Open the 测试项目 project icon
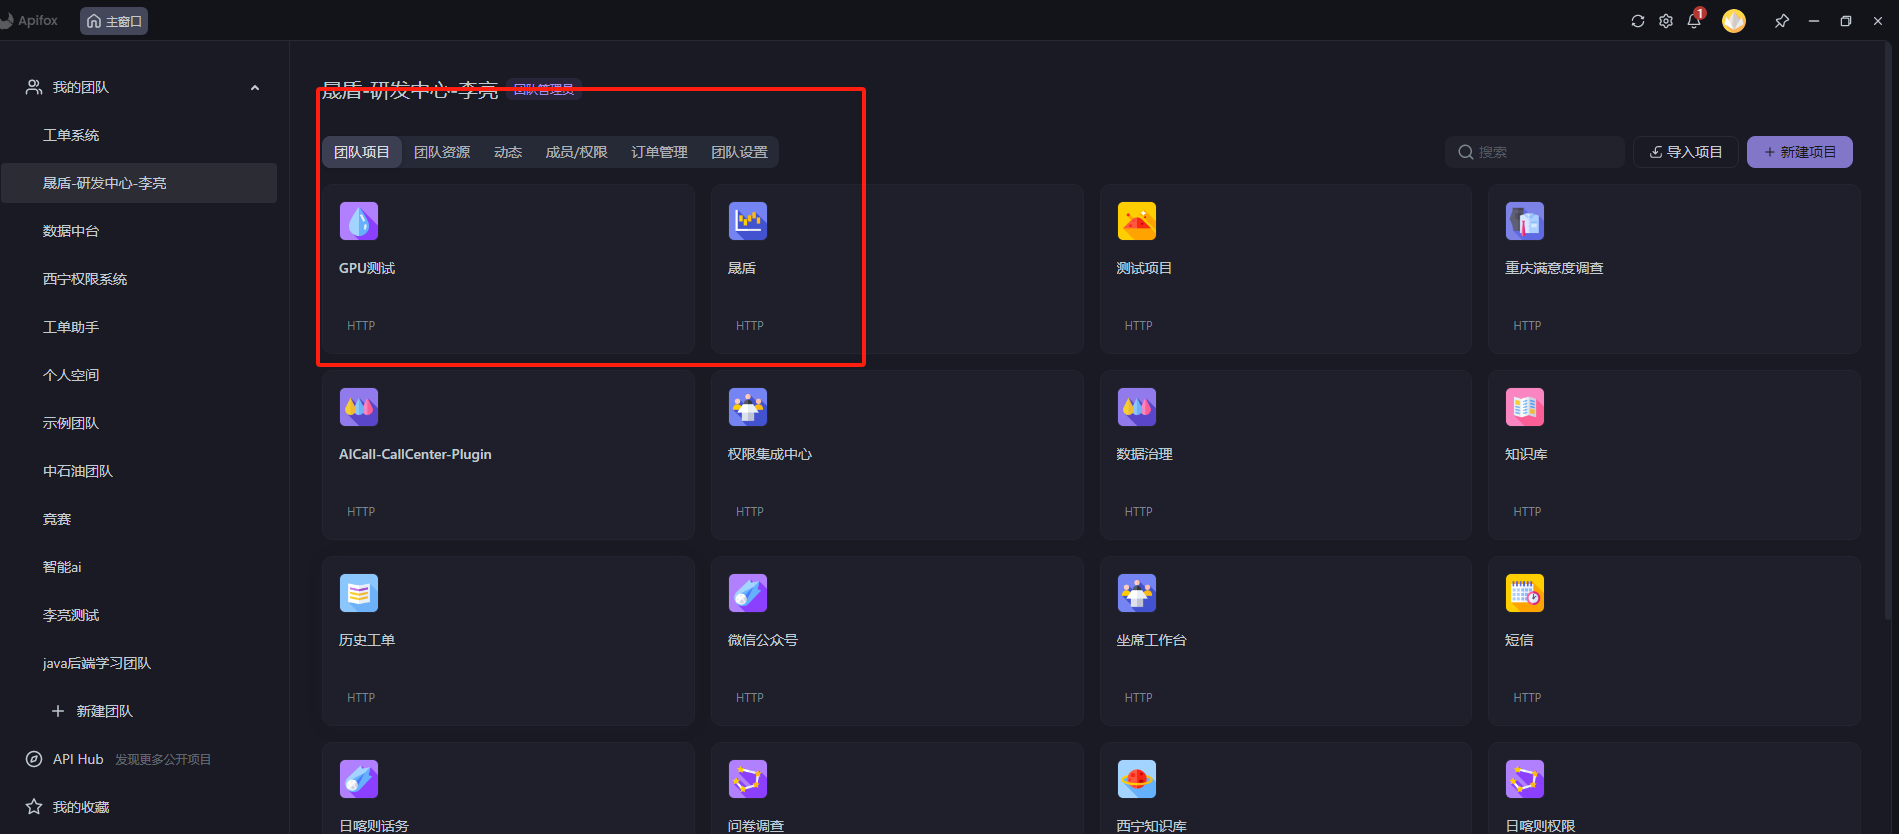Screen dimensions: 1899x834 (1137, 221)
